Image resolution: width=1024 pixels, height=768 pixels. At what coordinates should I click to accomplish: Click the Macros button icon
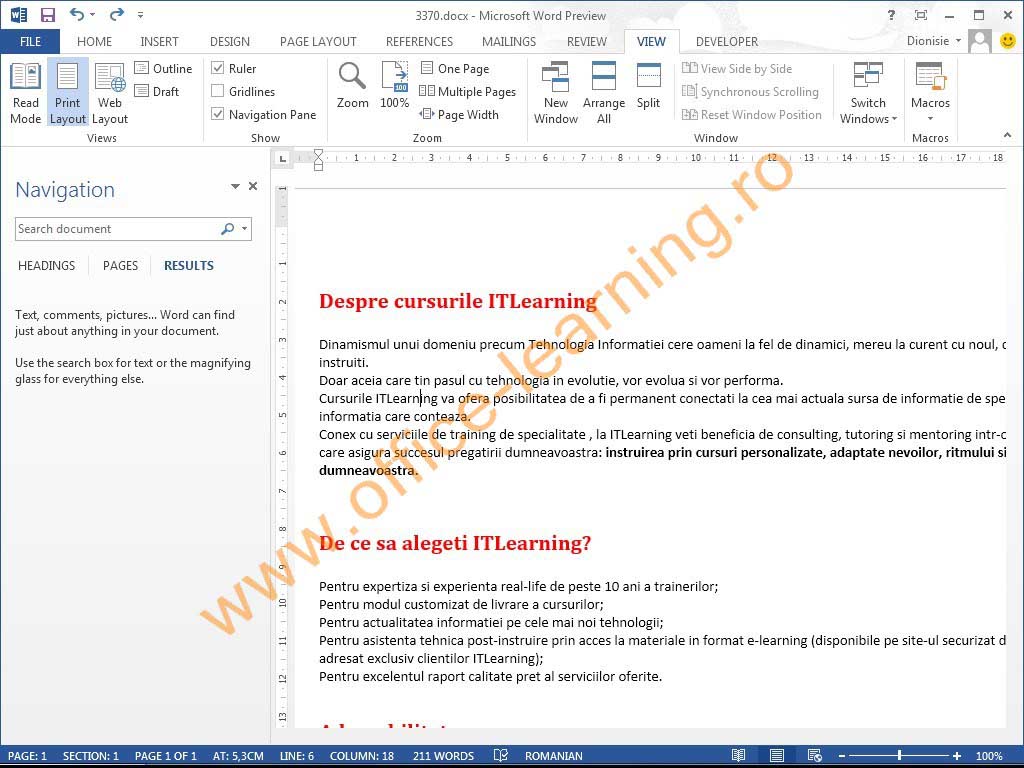930,76
